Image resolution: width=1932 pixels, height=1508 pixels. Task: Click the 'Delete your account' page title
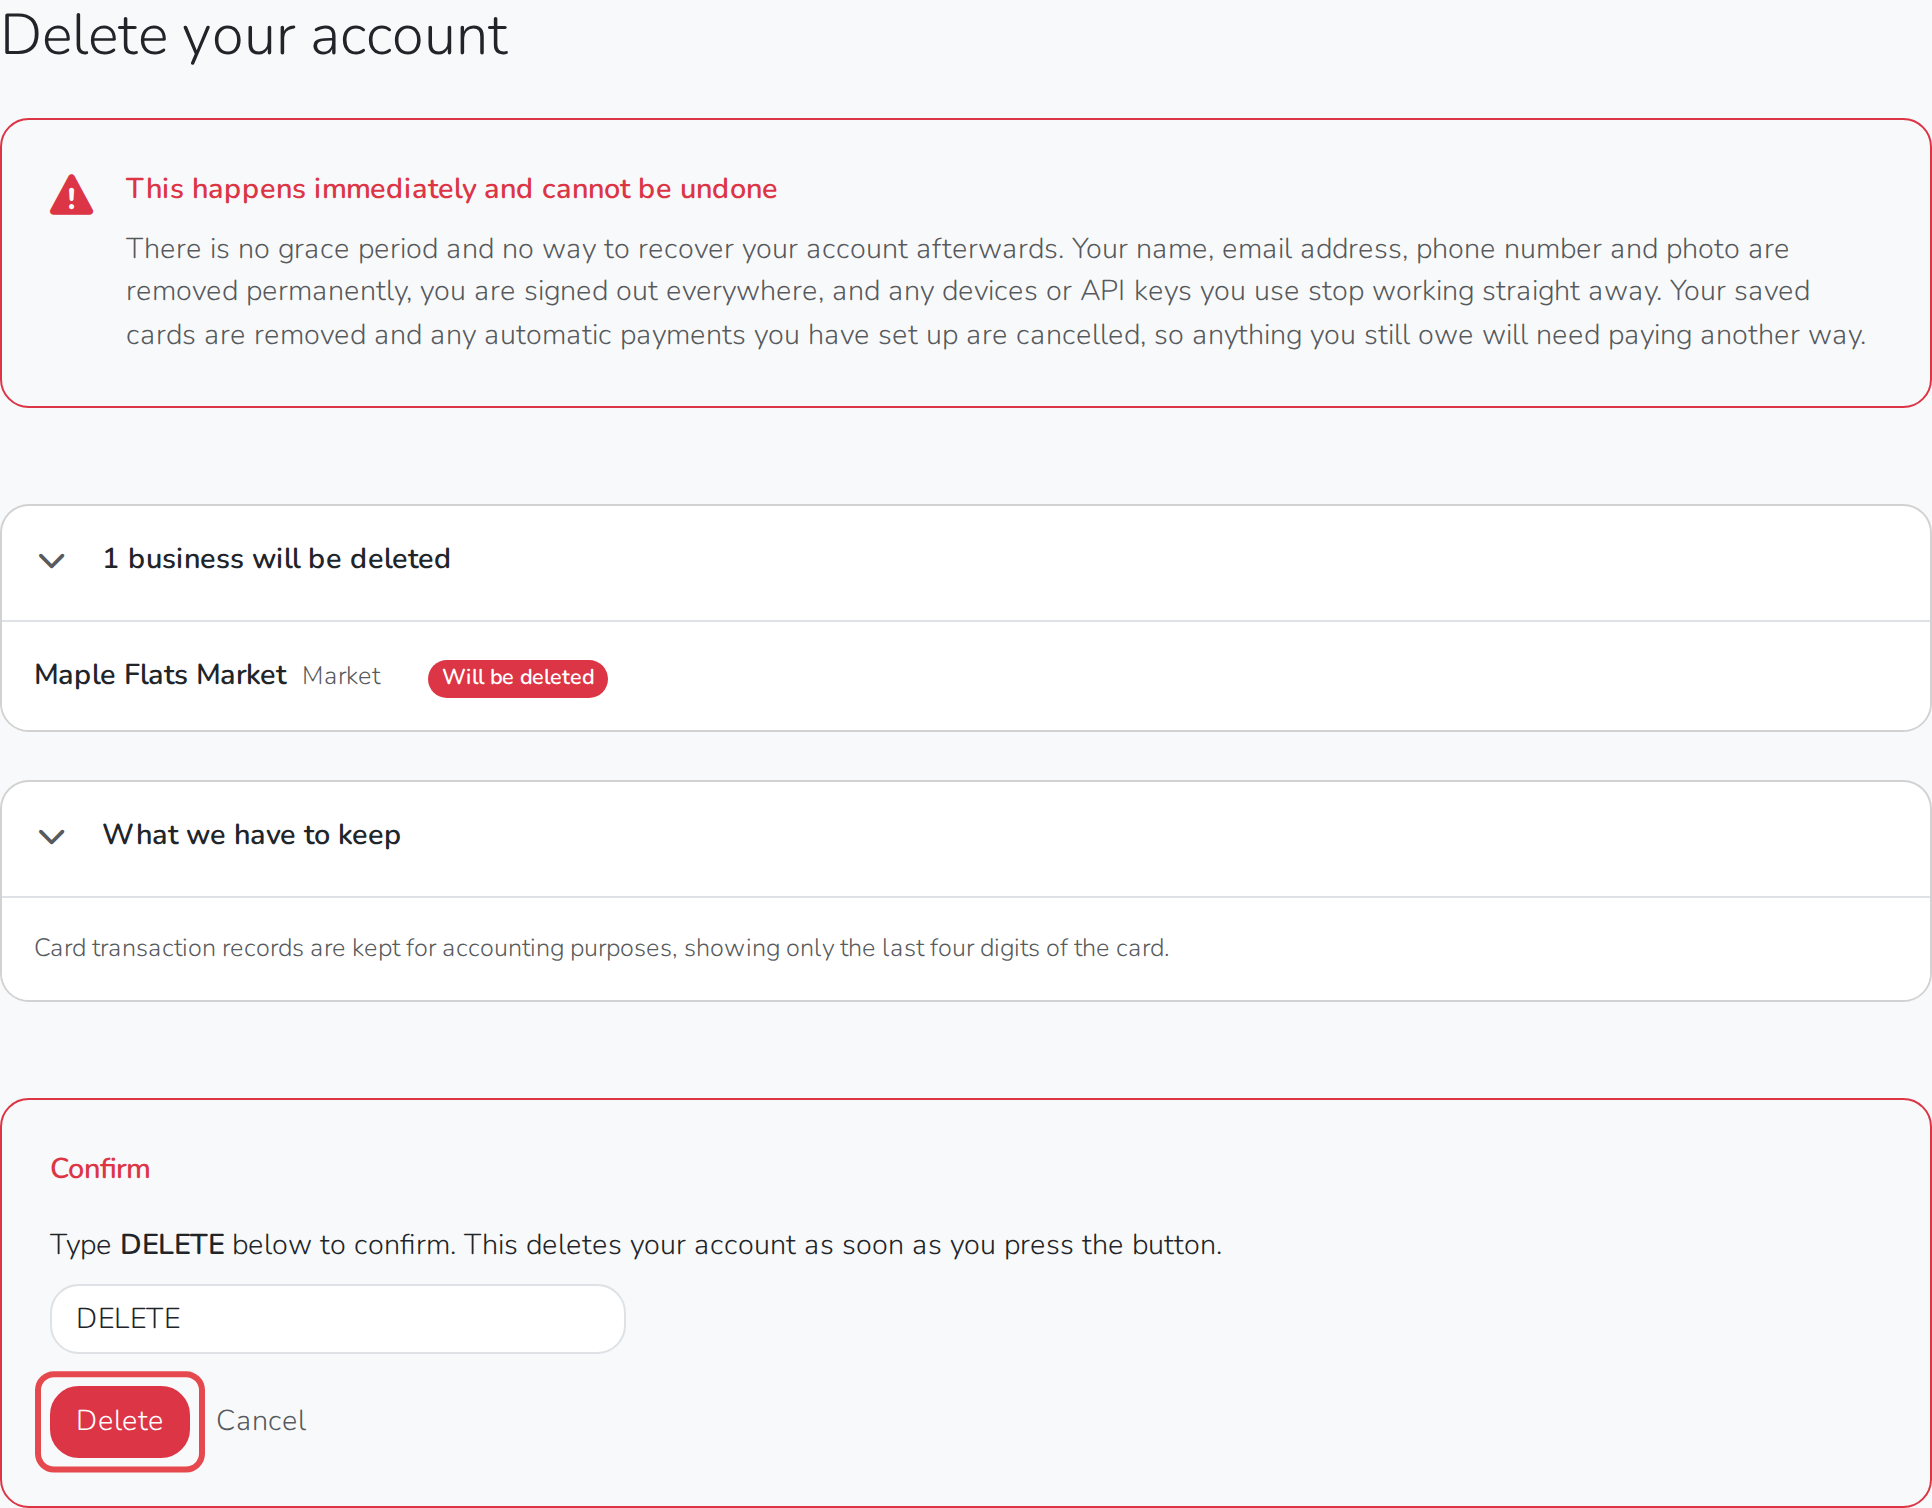pos(255,36)
